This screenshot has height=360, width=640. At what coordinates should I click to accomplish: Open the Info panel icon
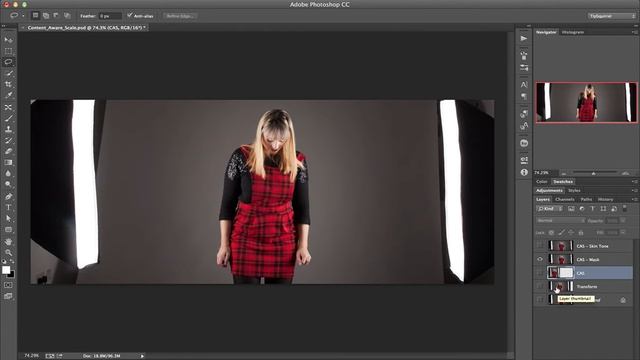tap(524, 173)
